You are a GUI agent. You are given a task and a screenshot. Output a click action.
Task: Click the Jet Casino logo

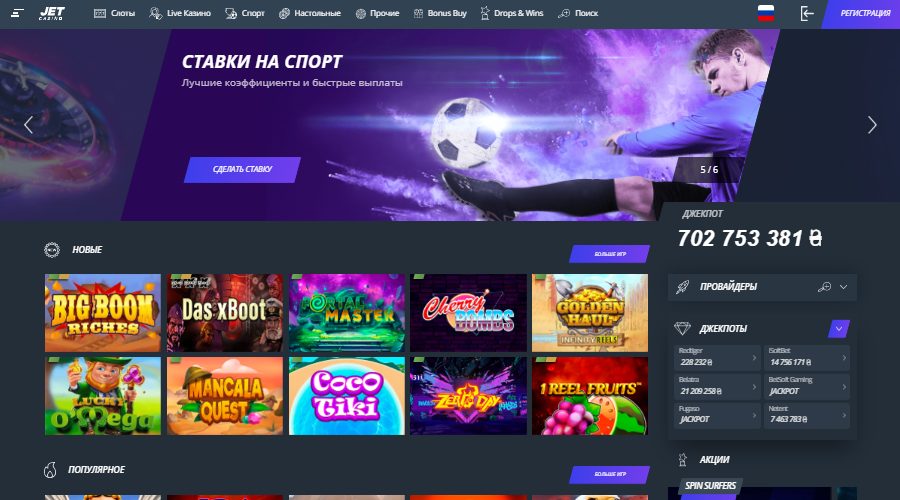point(52,13)
